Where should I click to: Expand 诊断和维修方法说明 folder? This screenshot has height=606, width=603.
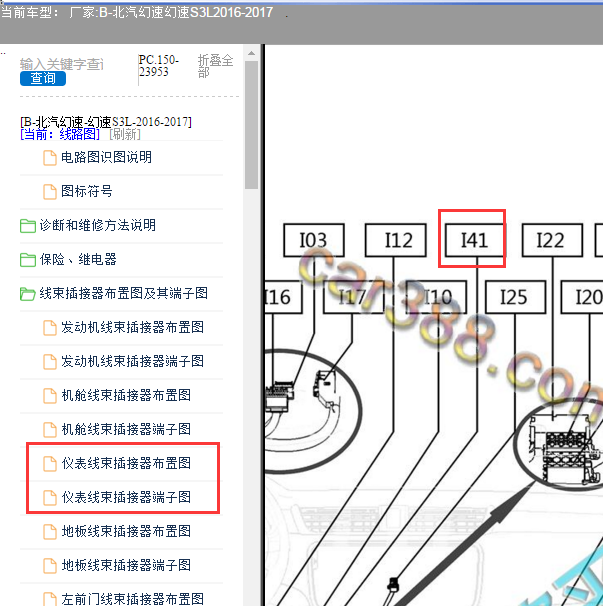click(x=97, y=225)
